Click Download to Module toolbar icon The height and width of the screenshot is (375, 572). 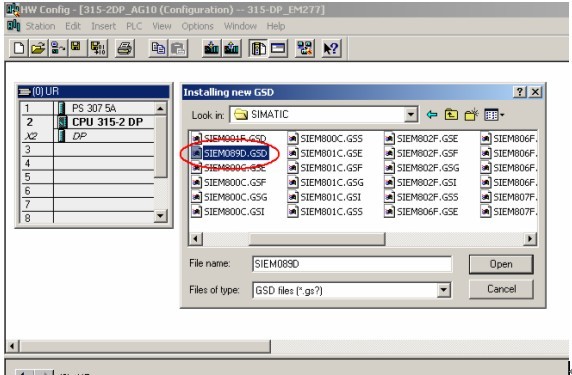[x=211, y=48]
